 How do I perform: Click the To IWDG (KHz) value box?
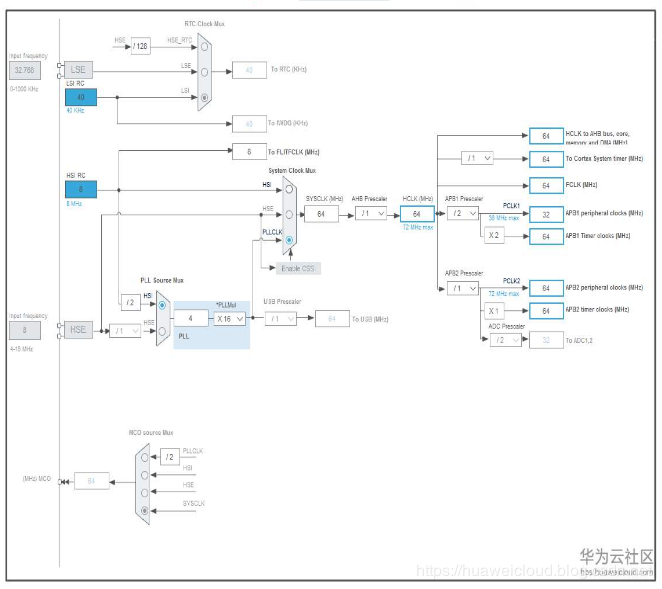coord(249,124)
